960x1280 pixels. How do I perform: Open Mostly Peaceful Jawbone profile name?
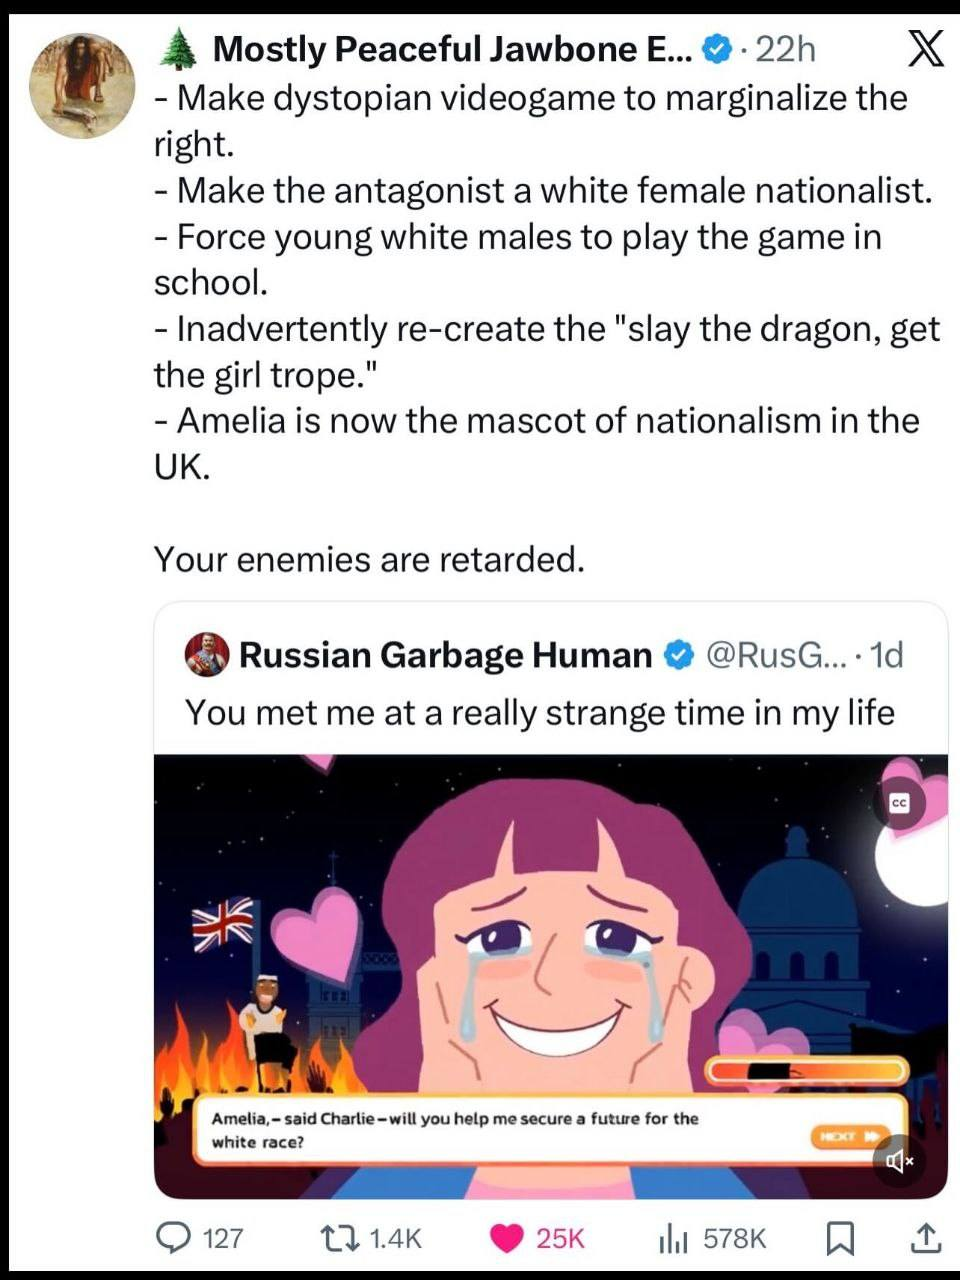452,49
